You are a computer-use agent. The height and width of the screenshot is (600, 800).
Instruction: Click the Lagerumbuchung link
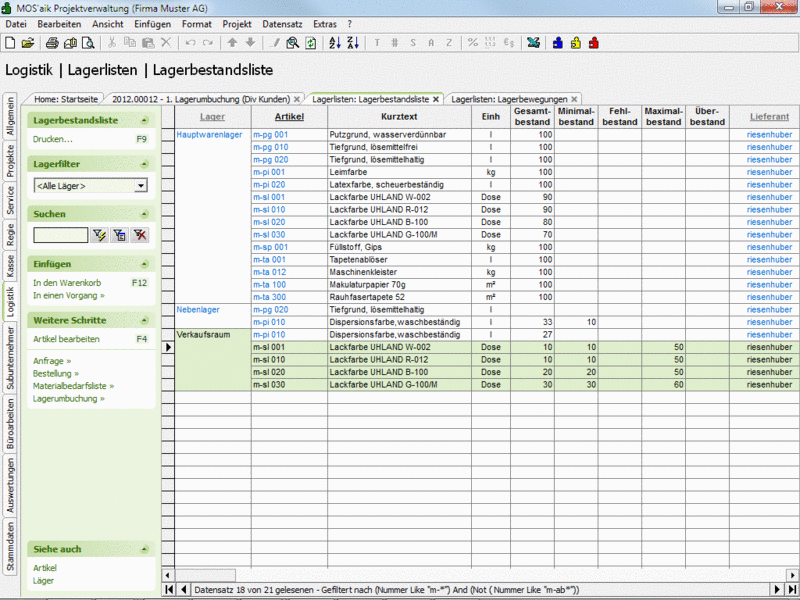(68, 398)
